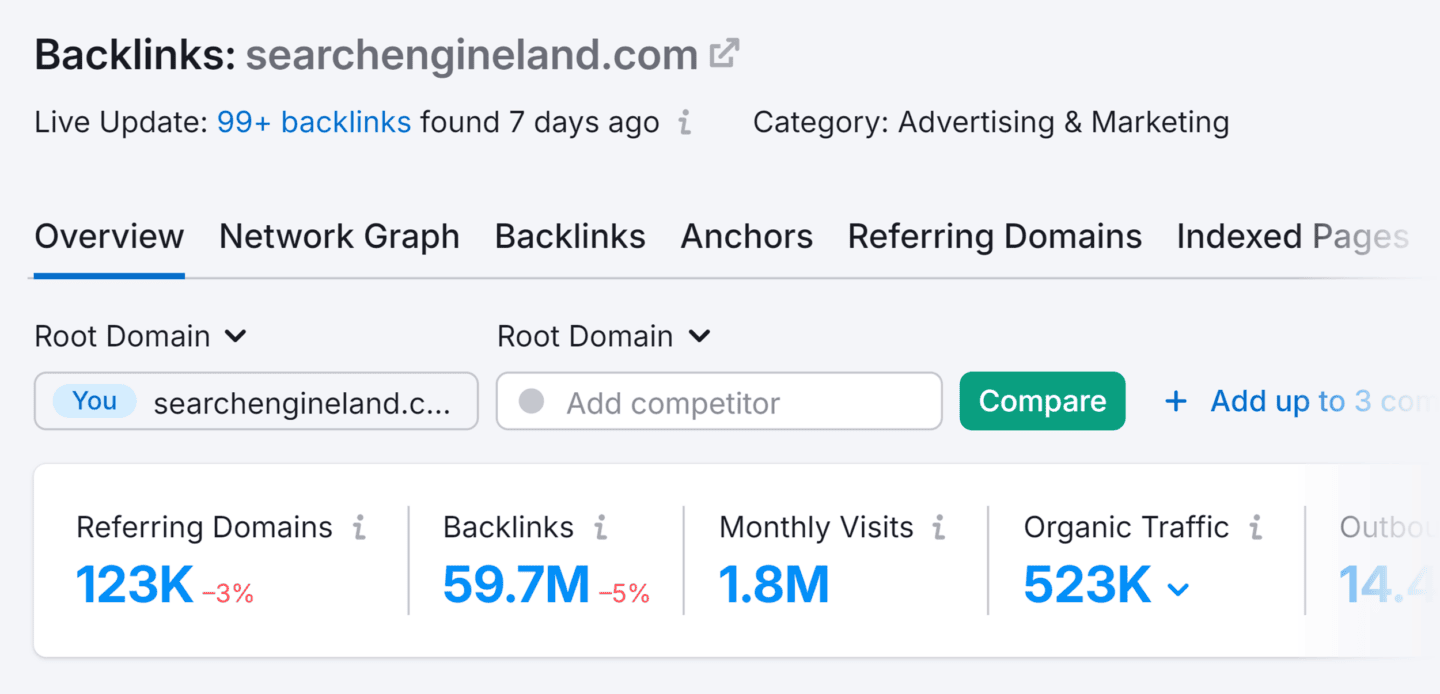Click info icon beside Monthly Visits
The width and height of the screenshot is (1440, 694).
[x=939, y=527]
